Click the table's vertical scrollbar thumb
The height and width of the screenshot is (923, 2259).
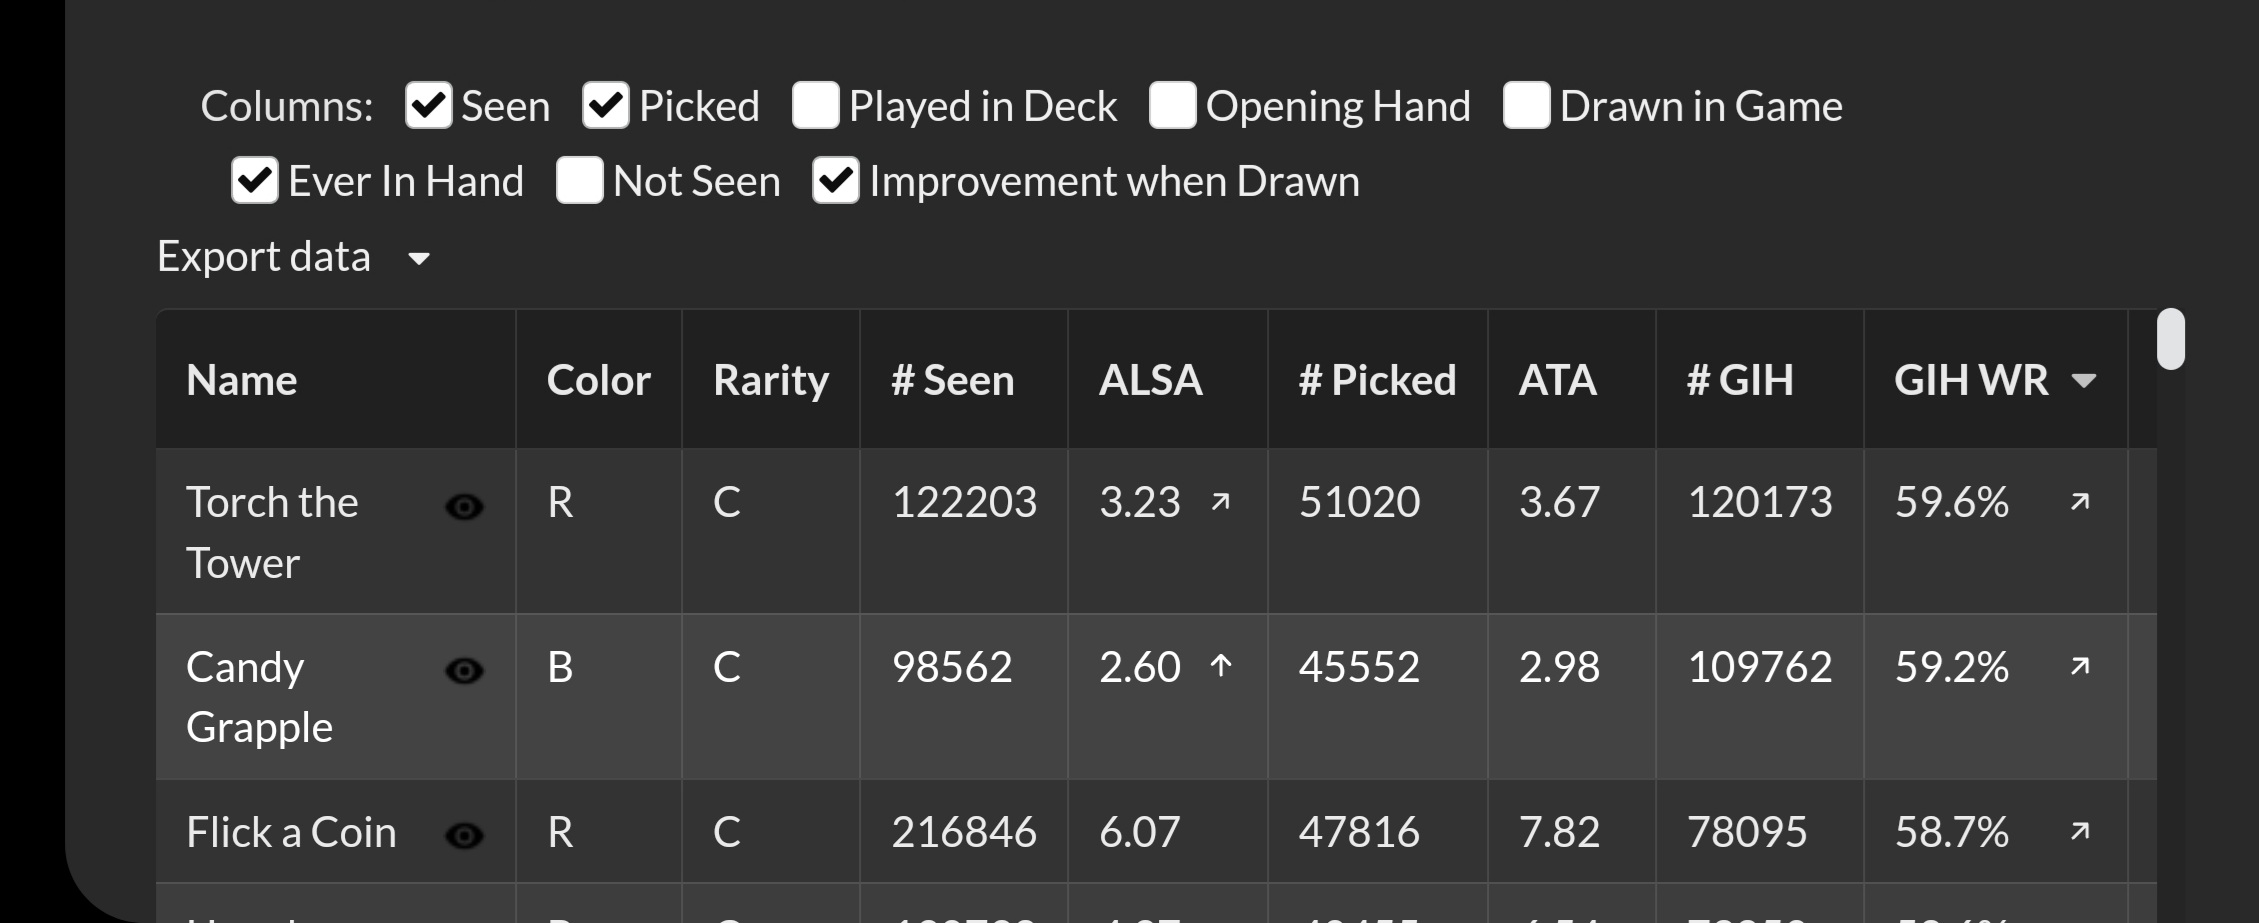(x=2171, y=339)
